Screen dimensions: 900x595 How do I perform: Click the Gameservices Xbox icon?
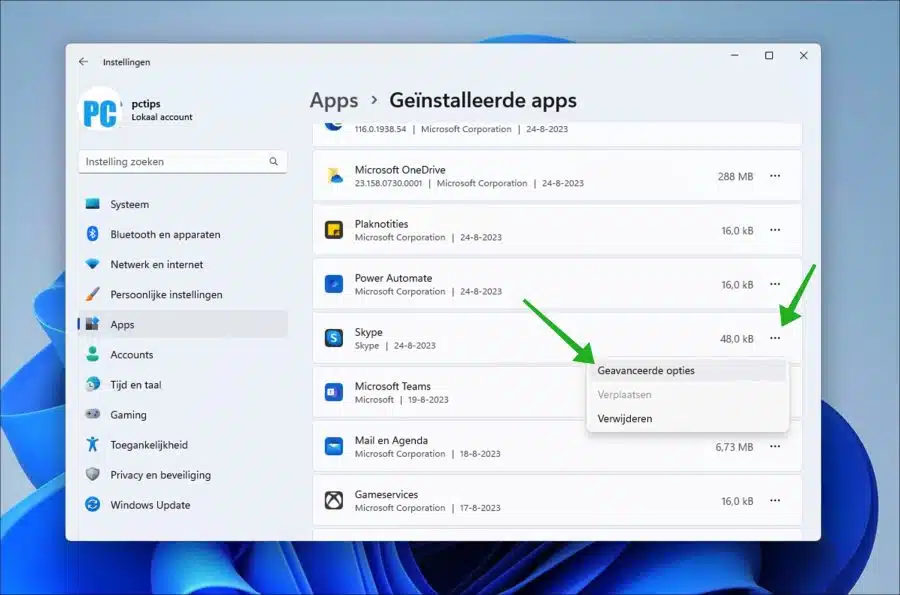334,500
